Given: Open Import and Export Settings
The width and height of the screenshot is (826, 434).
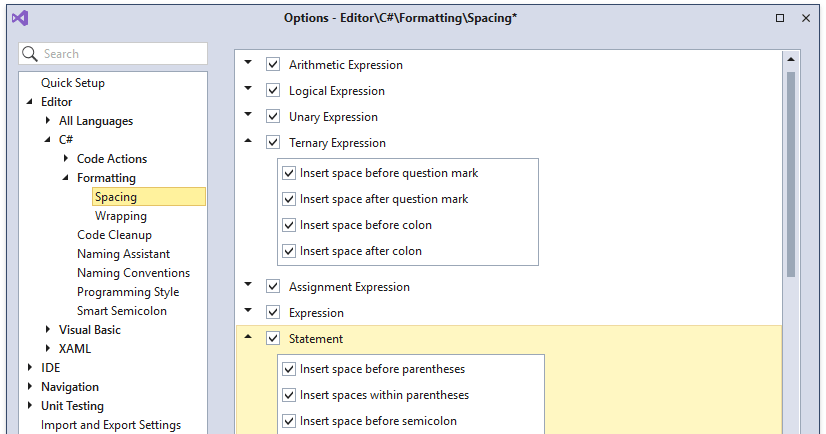Looking at the screenshot, I should (x=111, y=425).
